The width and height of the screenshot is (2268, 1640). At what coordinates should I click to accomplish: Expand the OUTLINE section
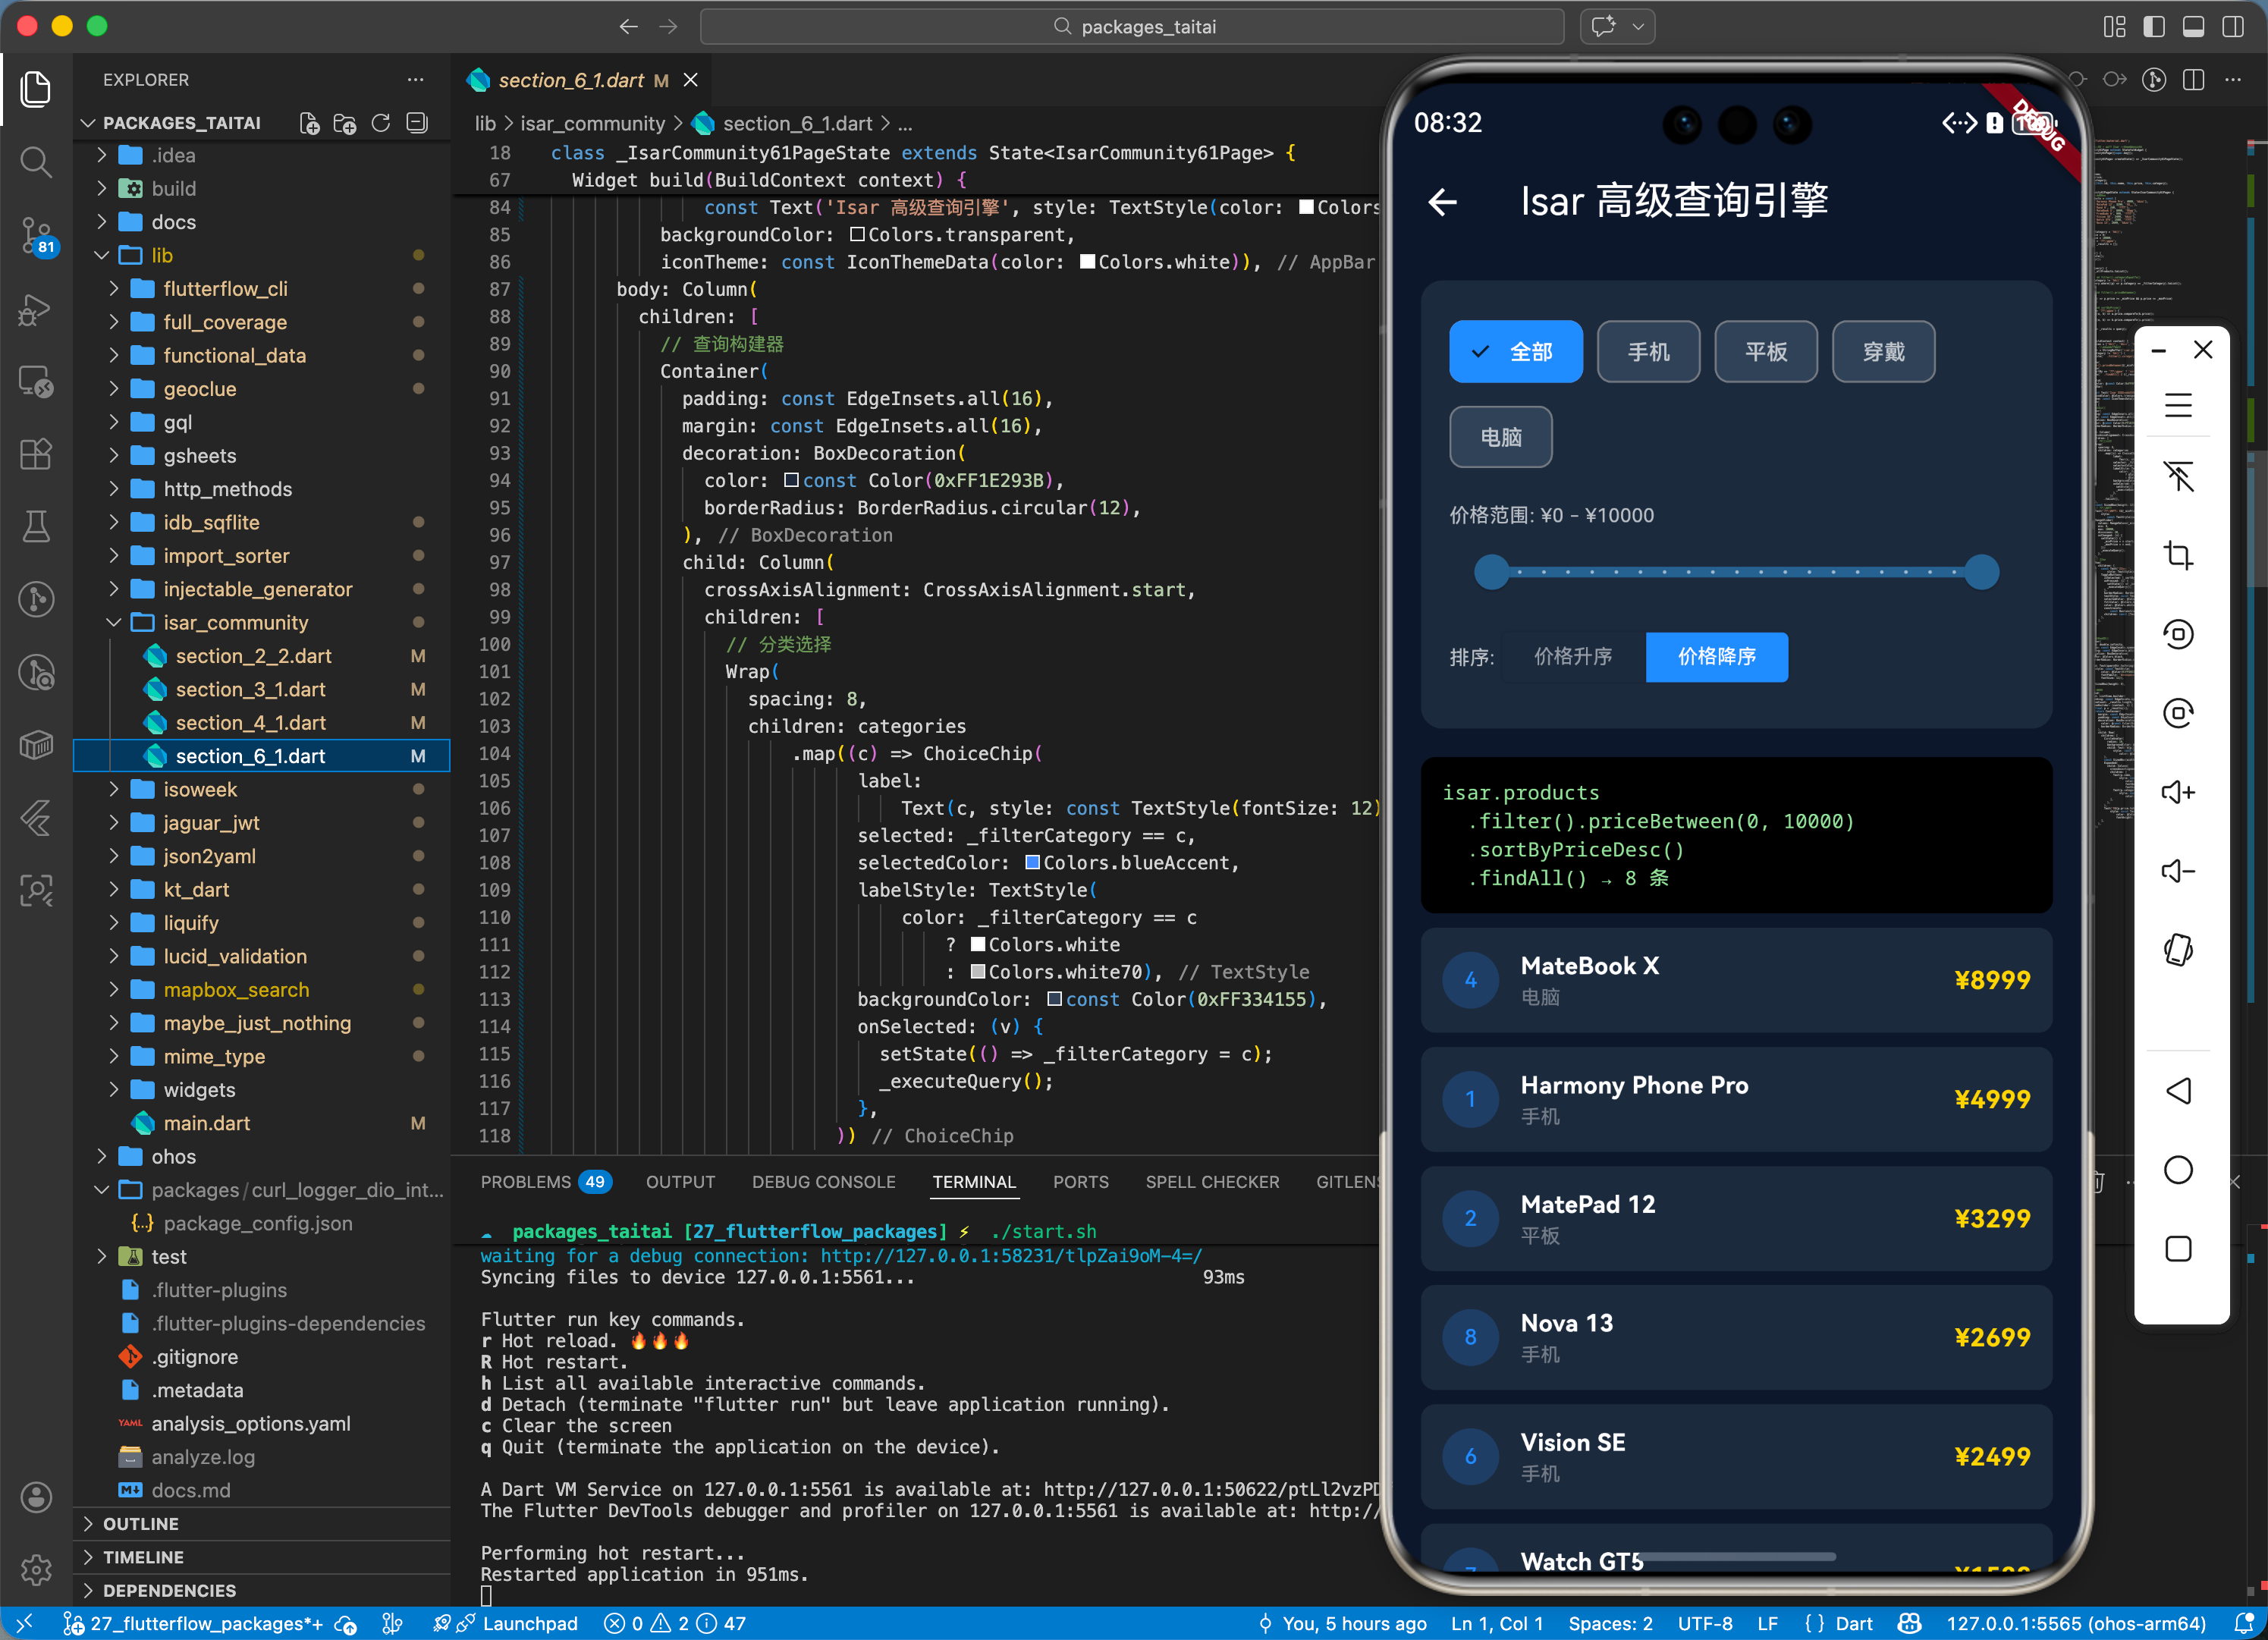140,1523
